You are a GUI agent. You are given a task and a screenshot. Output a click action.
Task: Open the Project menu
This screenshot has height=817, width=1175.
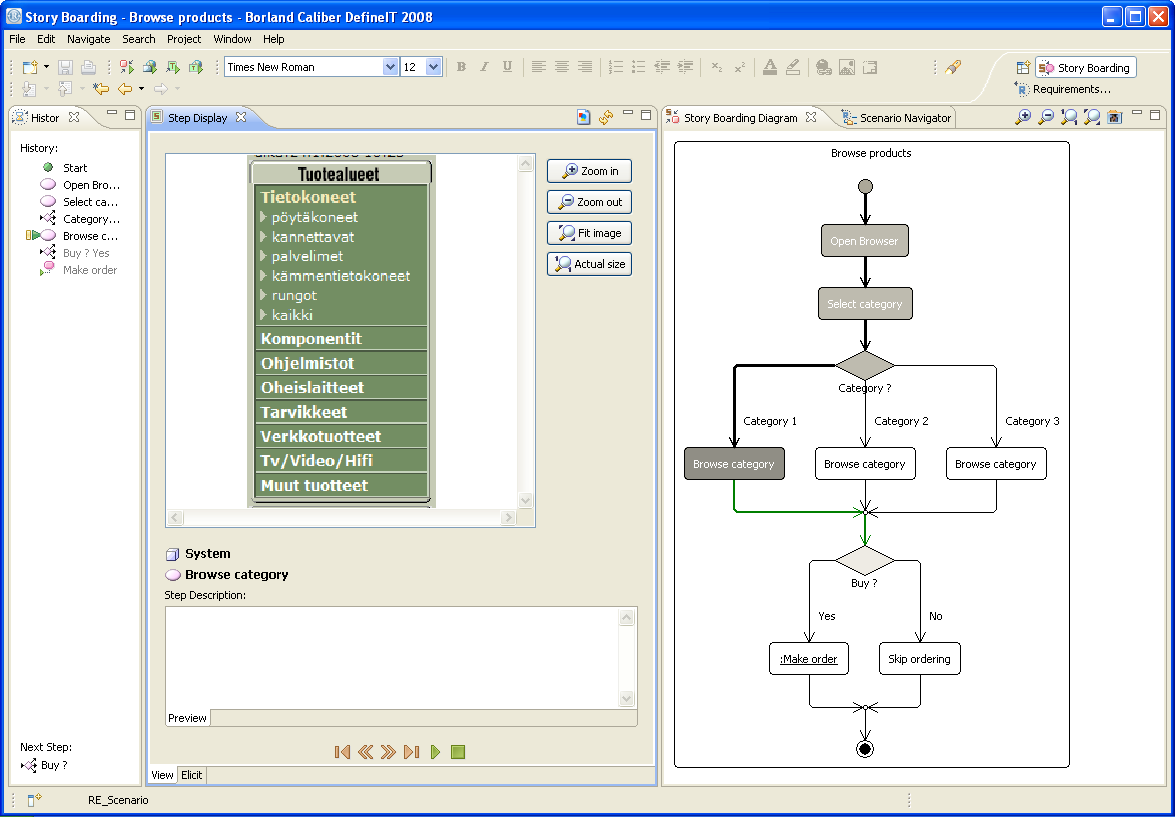[x=184, y=39]
